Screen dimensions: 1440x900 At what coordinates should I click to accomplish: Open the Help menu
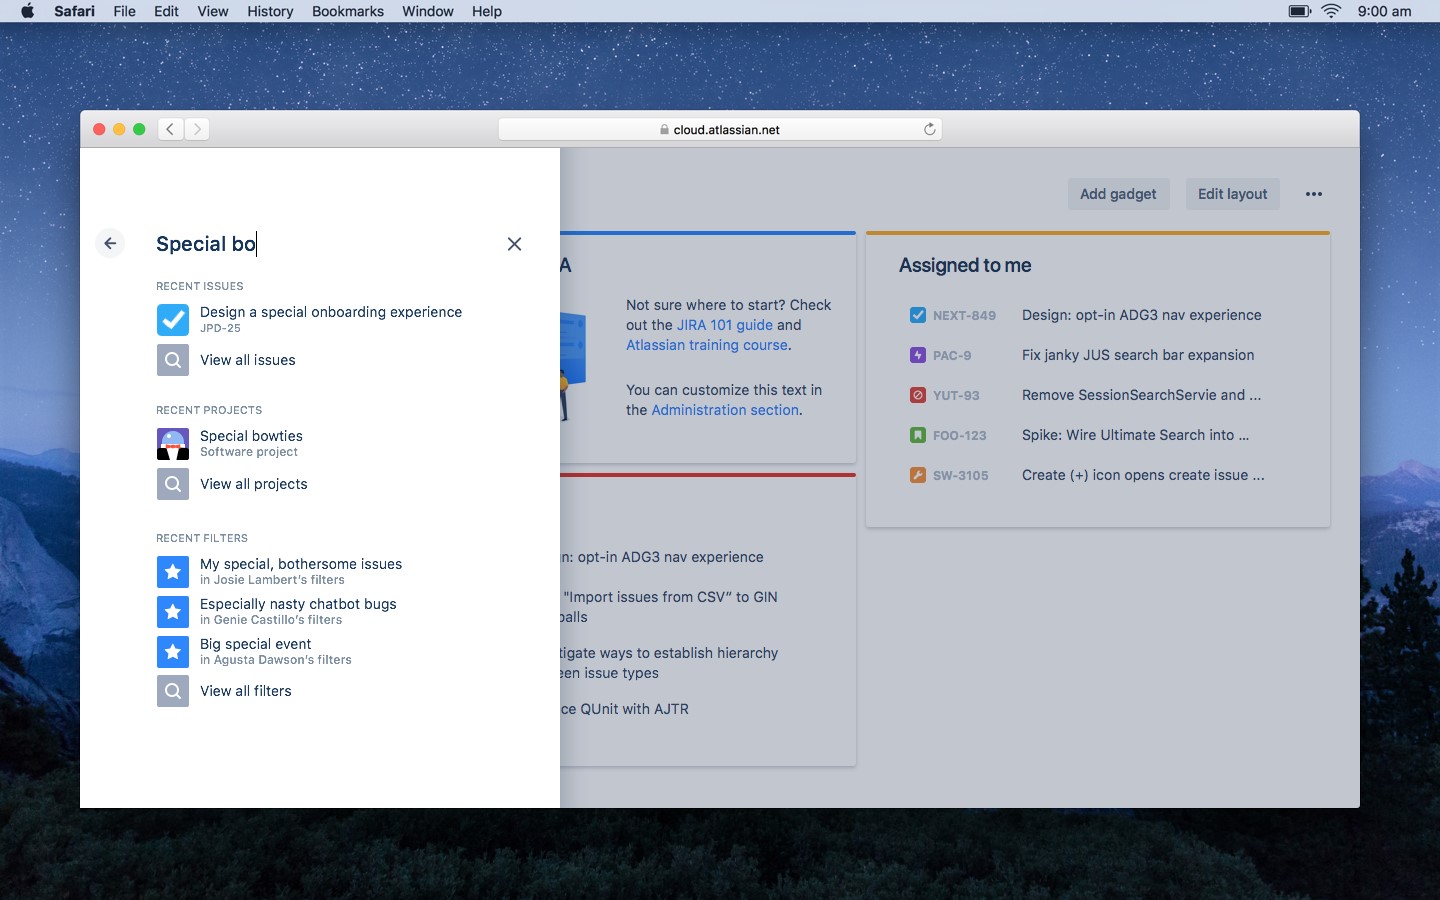coord(487,11)
